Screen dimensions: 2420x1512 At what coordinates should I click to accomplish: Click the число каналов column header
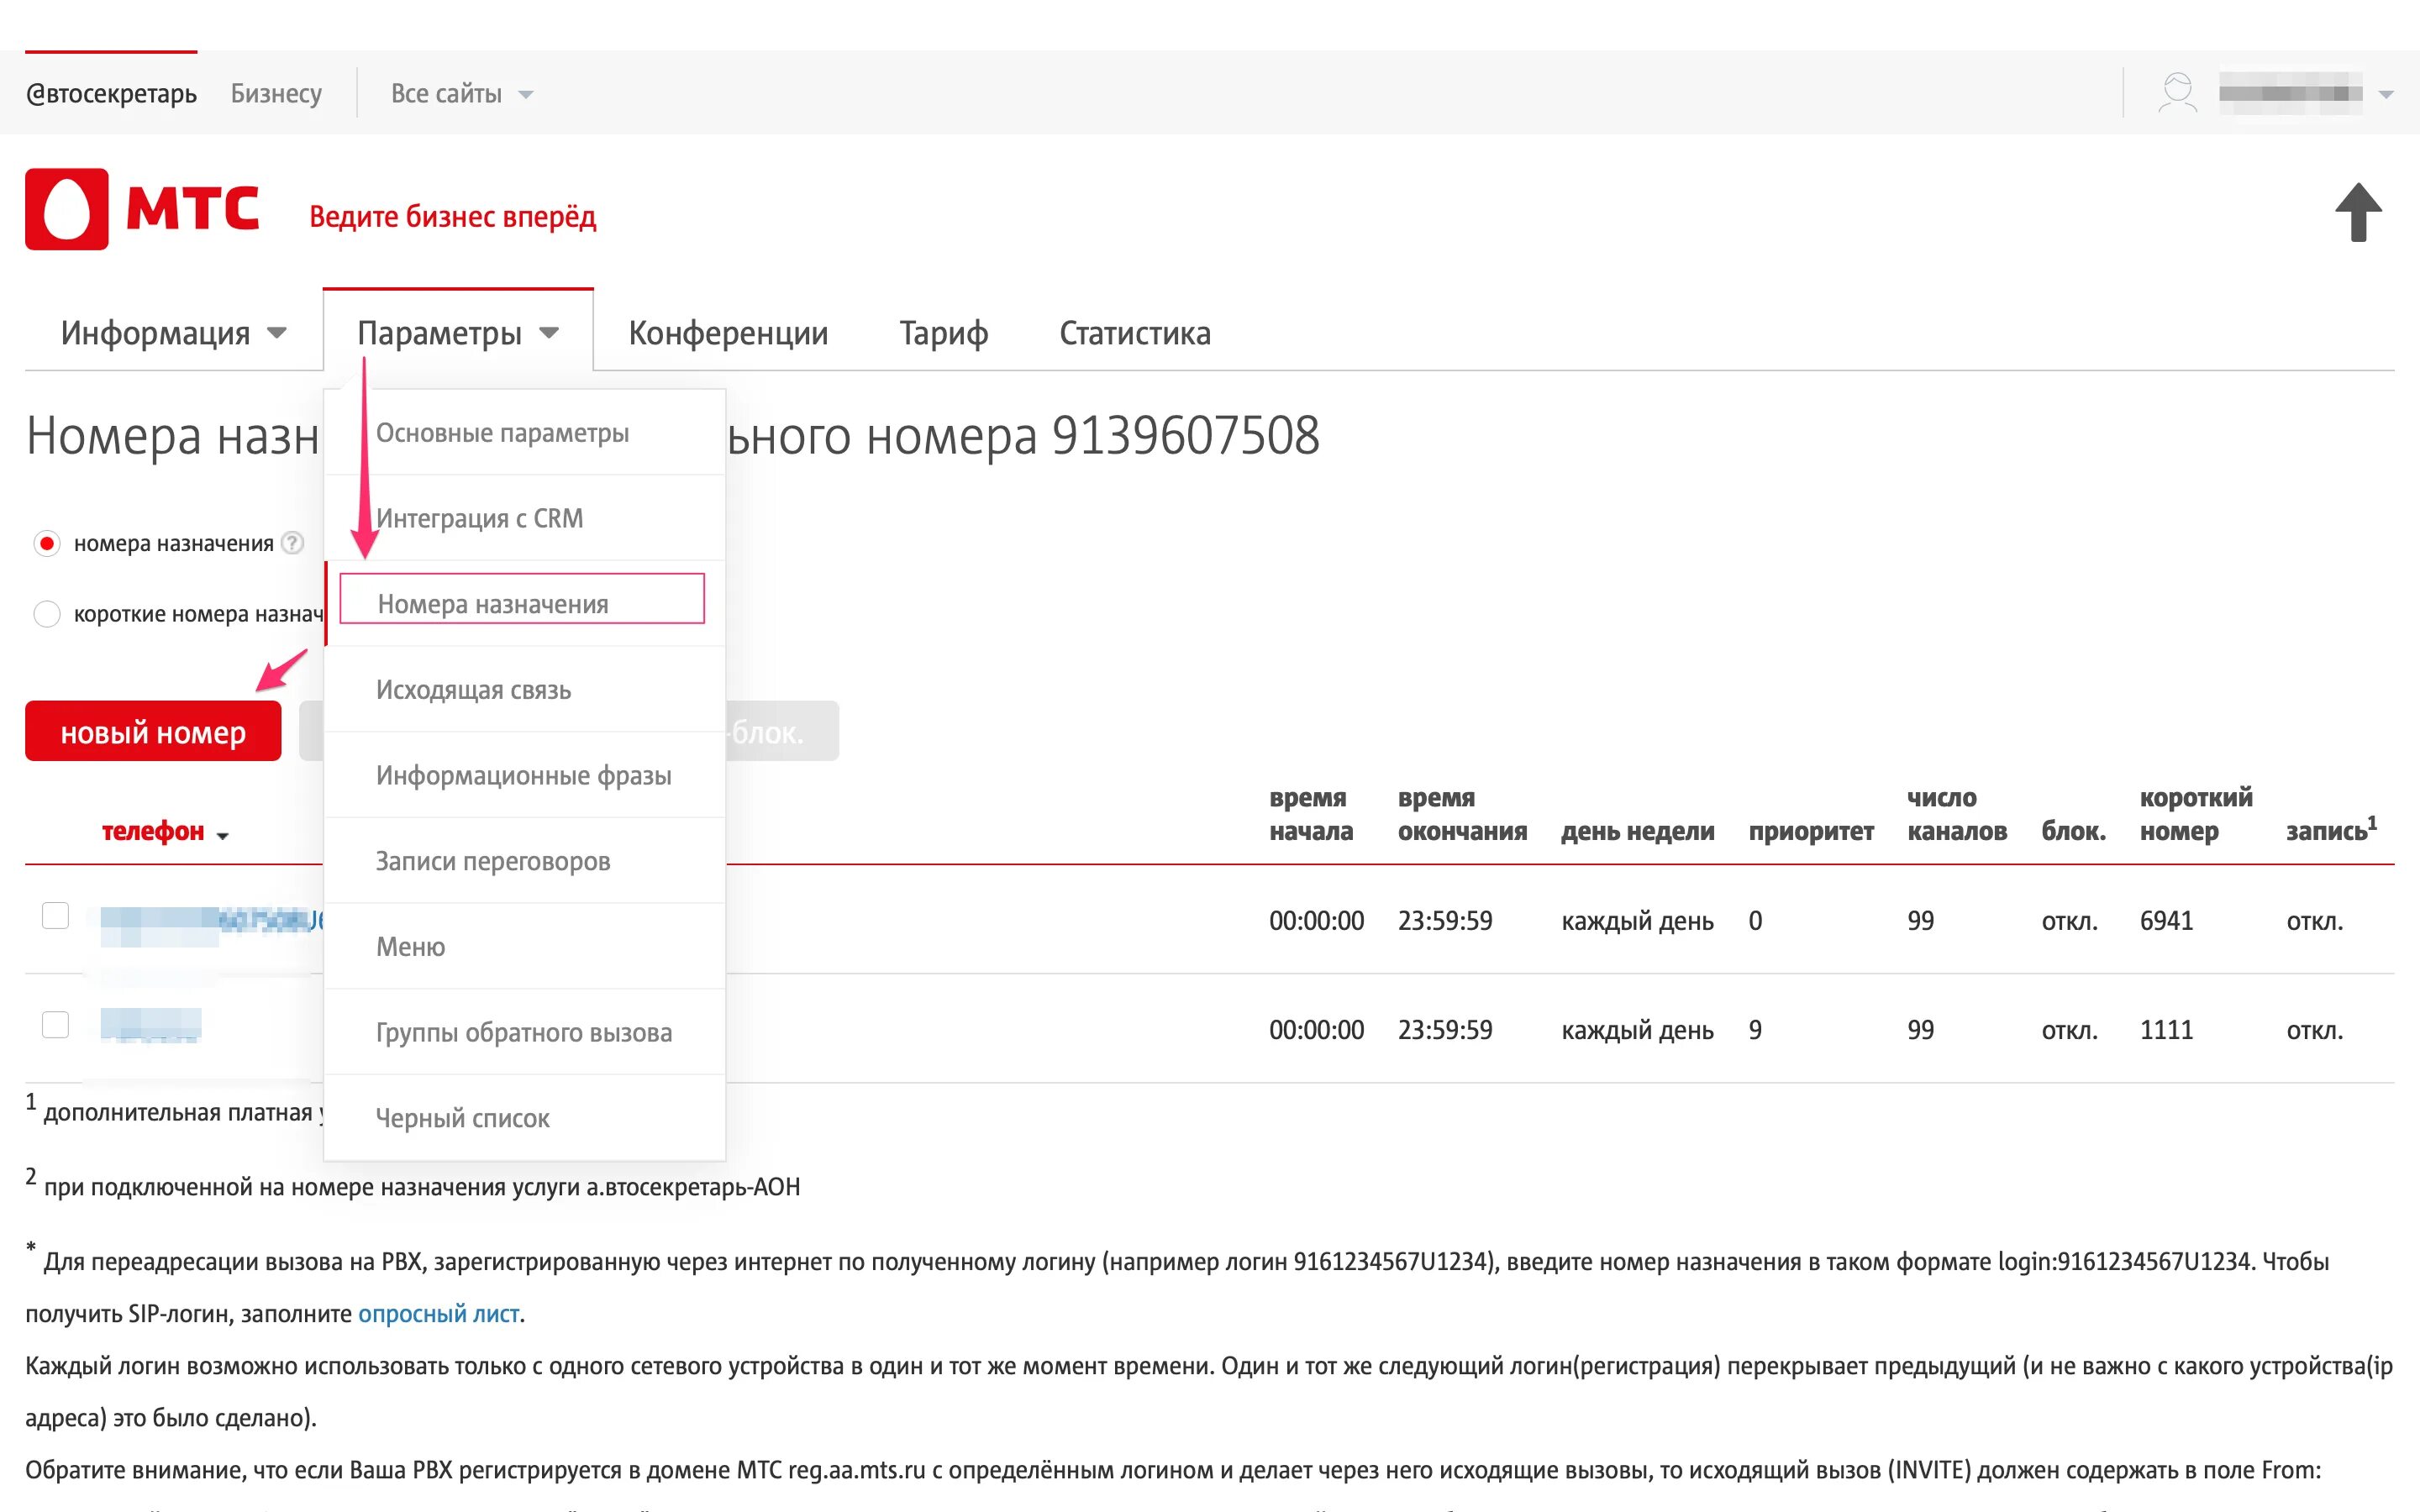click(x=1957, y=814)
